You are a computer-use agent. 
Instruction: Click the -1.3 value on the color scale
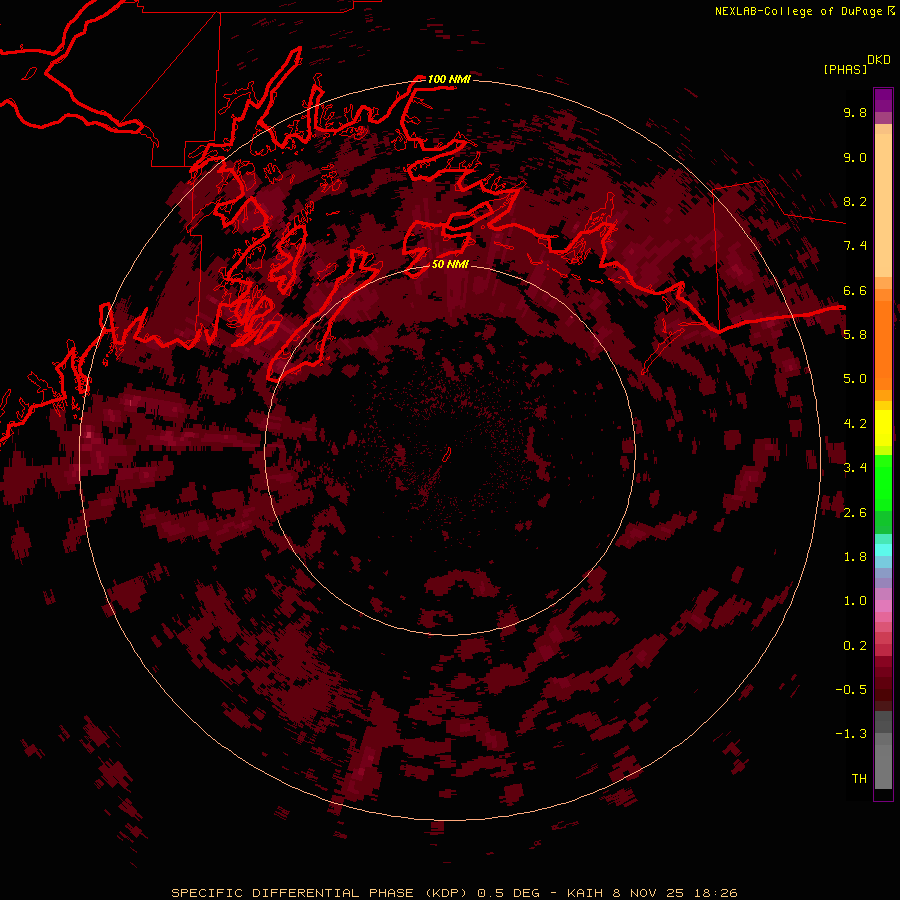tap(851, 734)
